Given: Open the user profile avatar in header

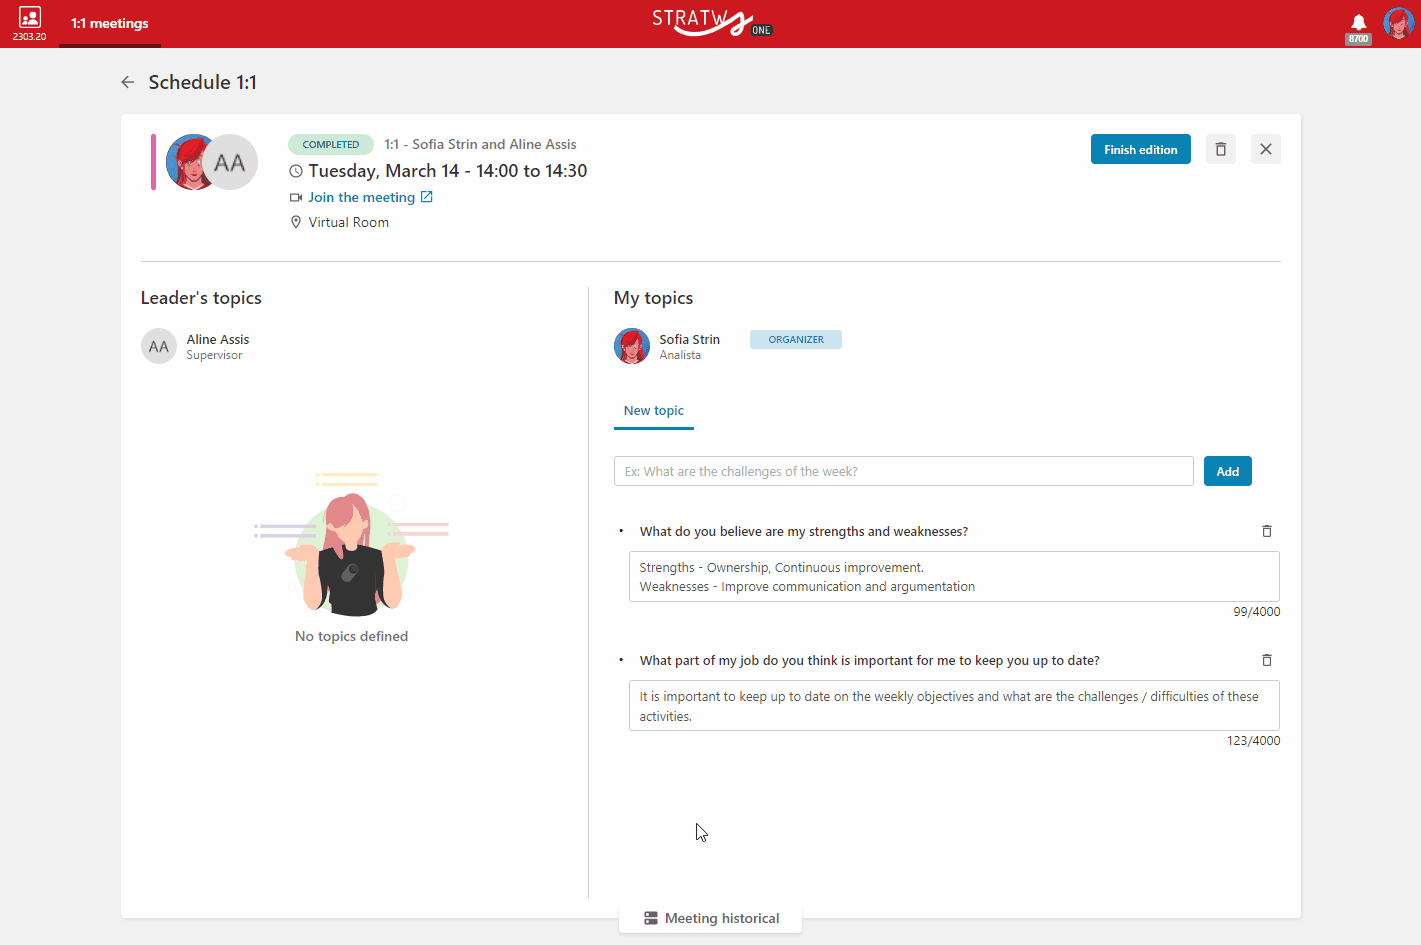Looking at the screenshot, I should point(1398,22).
